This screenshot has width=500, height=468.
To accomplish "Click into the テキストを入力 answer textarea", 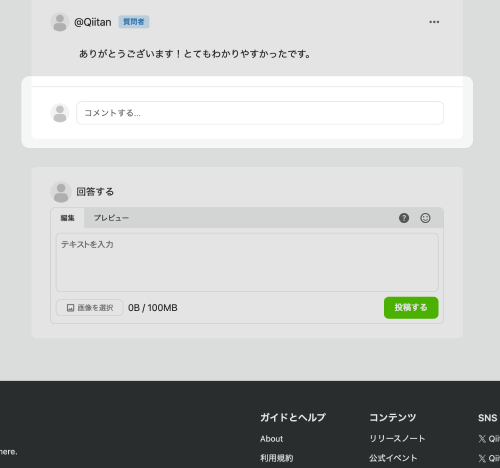I will click(x=247, y=262).
